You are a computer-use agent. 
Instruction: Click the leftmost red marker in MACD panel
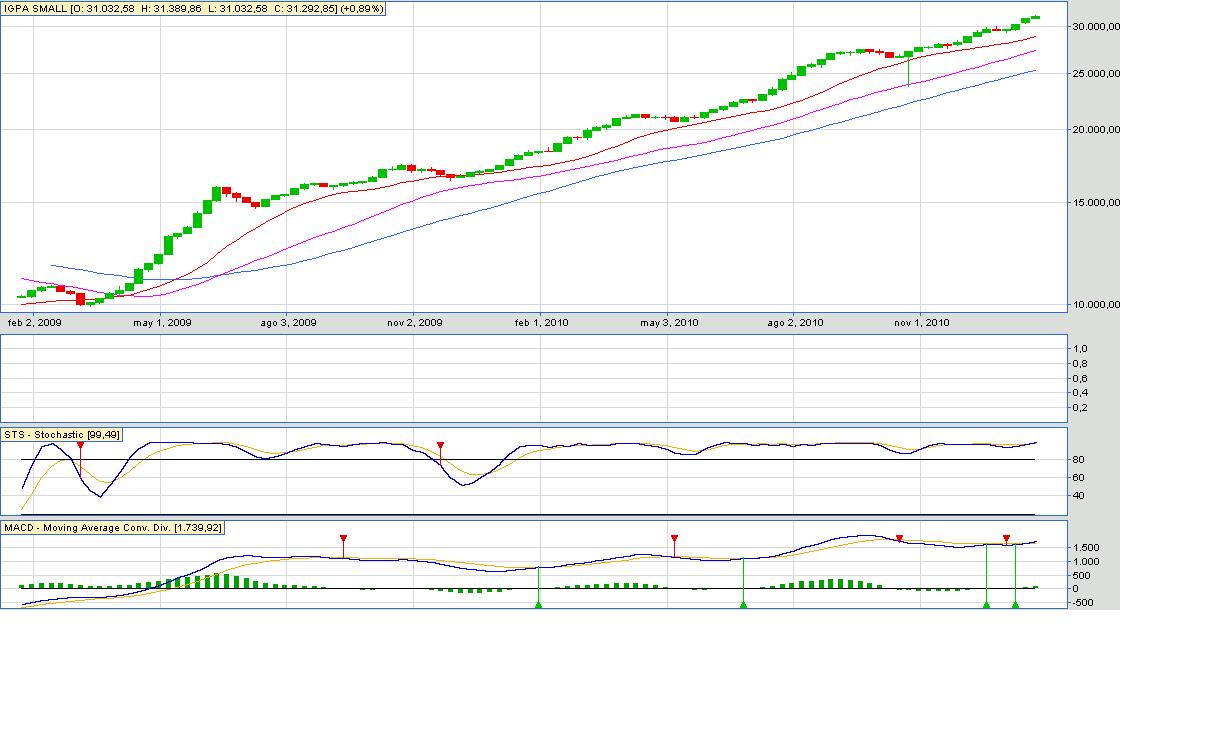pos(343,538)
